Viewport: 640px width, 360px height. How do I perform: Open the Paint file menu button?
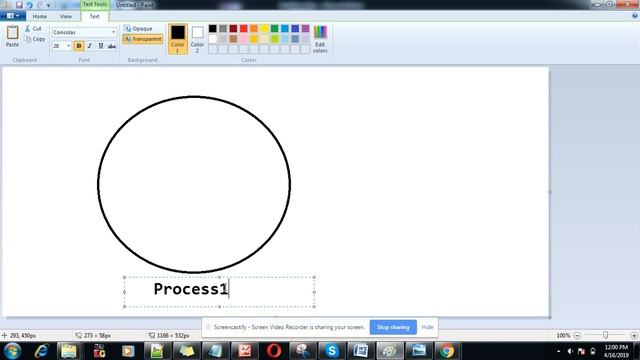tap(13, 16)
